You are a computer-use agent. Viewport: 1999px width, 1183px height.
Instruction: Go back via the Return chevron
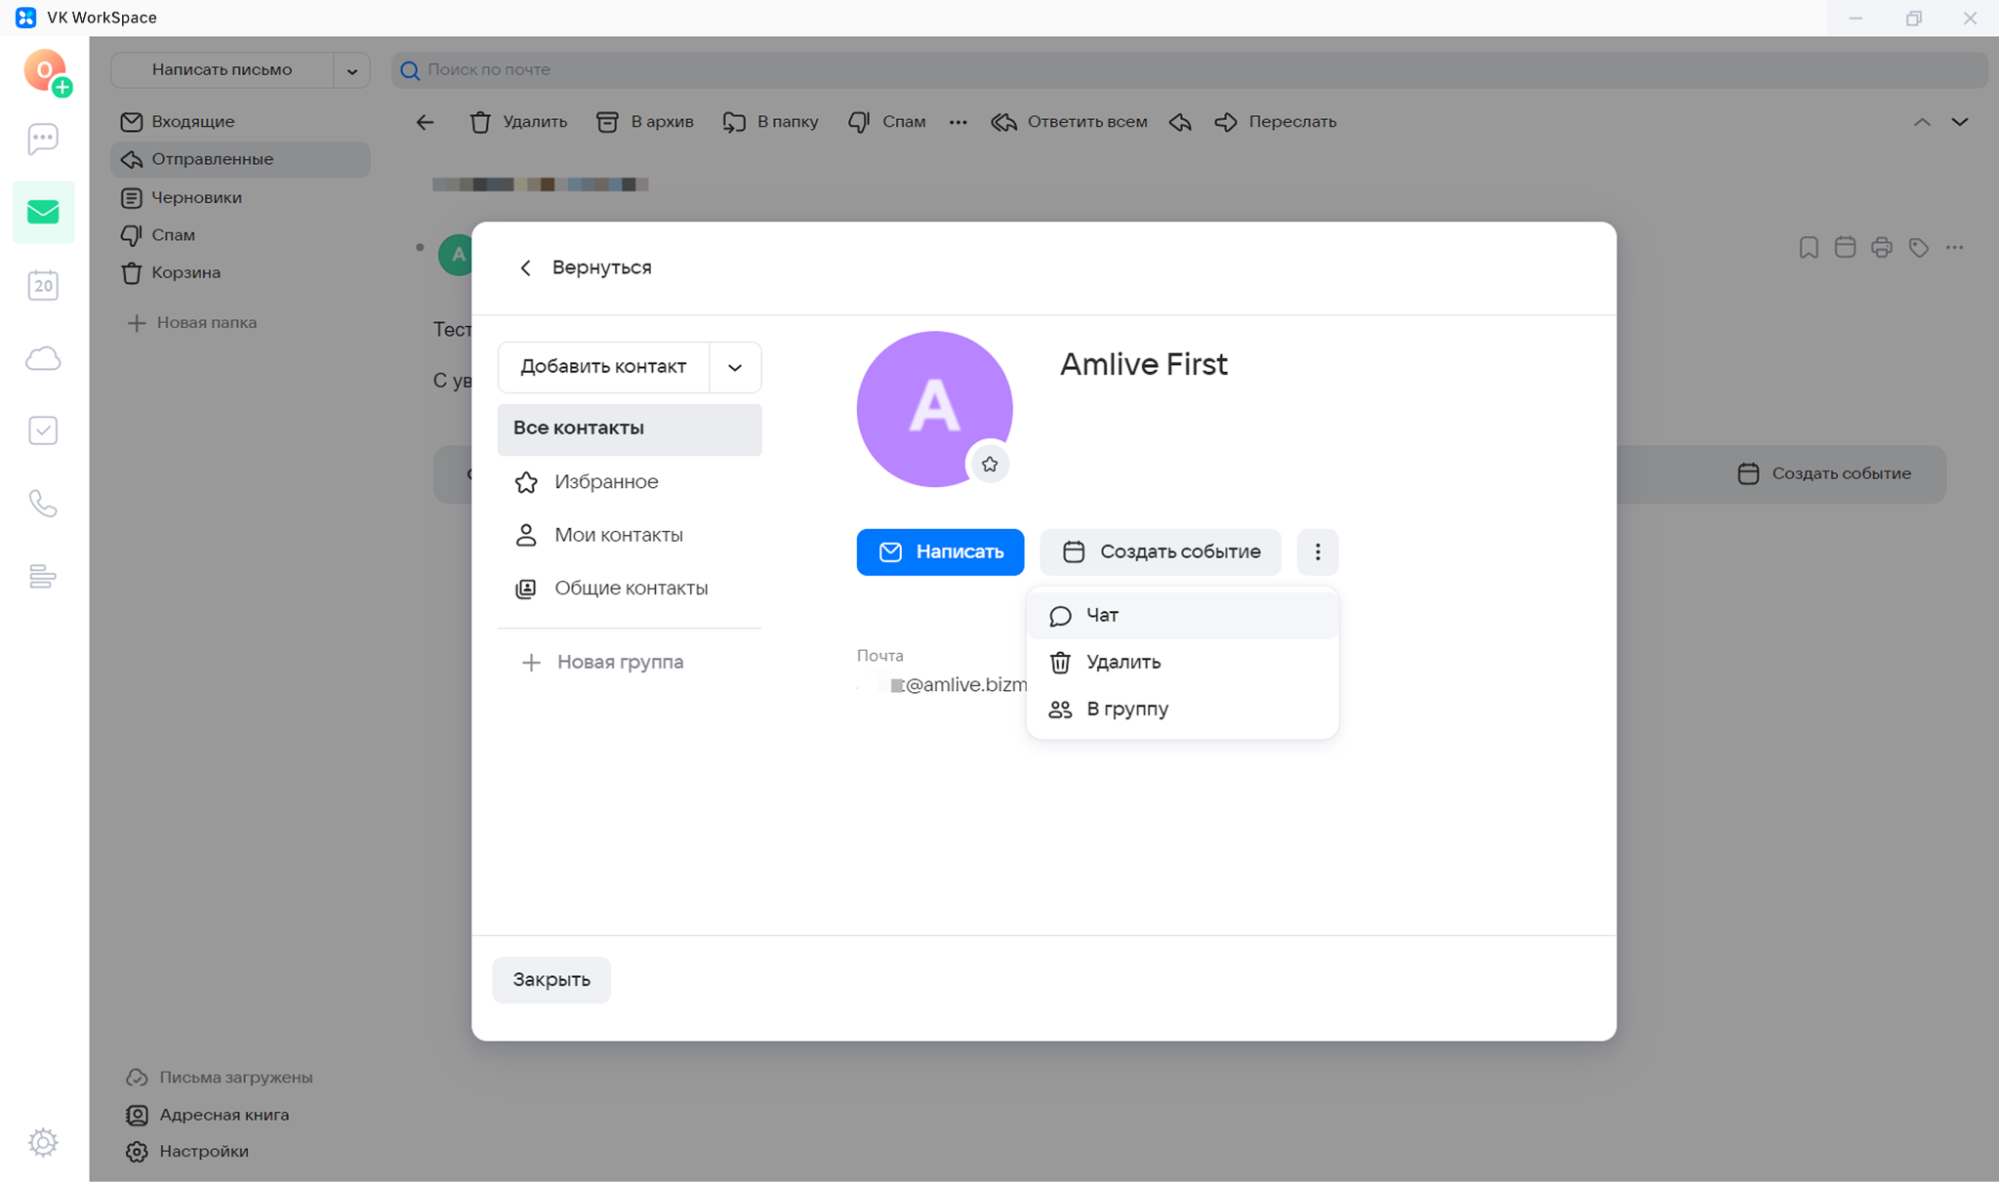(x=526, y=268)
